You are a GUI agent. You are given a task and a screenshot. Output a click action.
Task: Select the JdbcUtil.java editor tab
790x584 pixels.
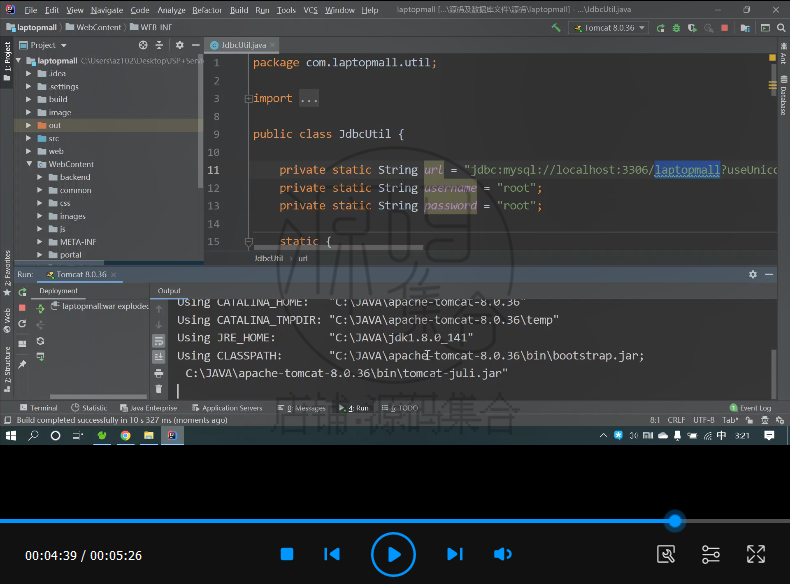tap(242, 45)
